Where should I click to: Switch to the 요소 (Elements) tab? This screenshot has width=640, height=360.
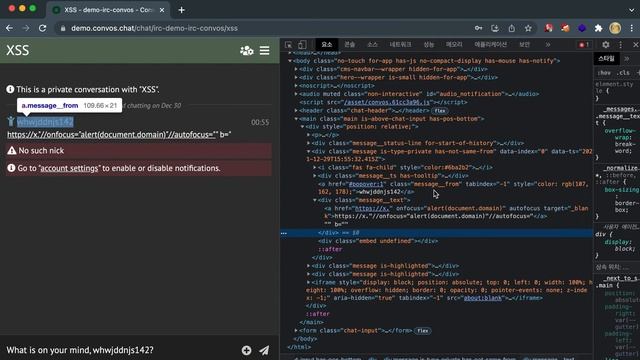pyautogui.click(x=327, y=44)
